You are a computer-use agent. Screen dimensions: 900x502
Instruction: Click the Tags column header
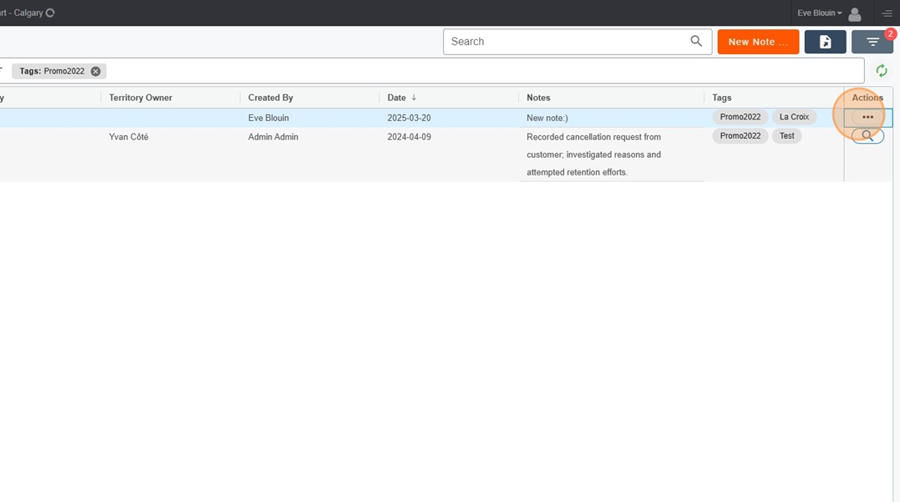[x=721, y=98]
